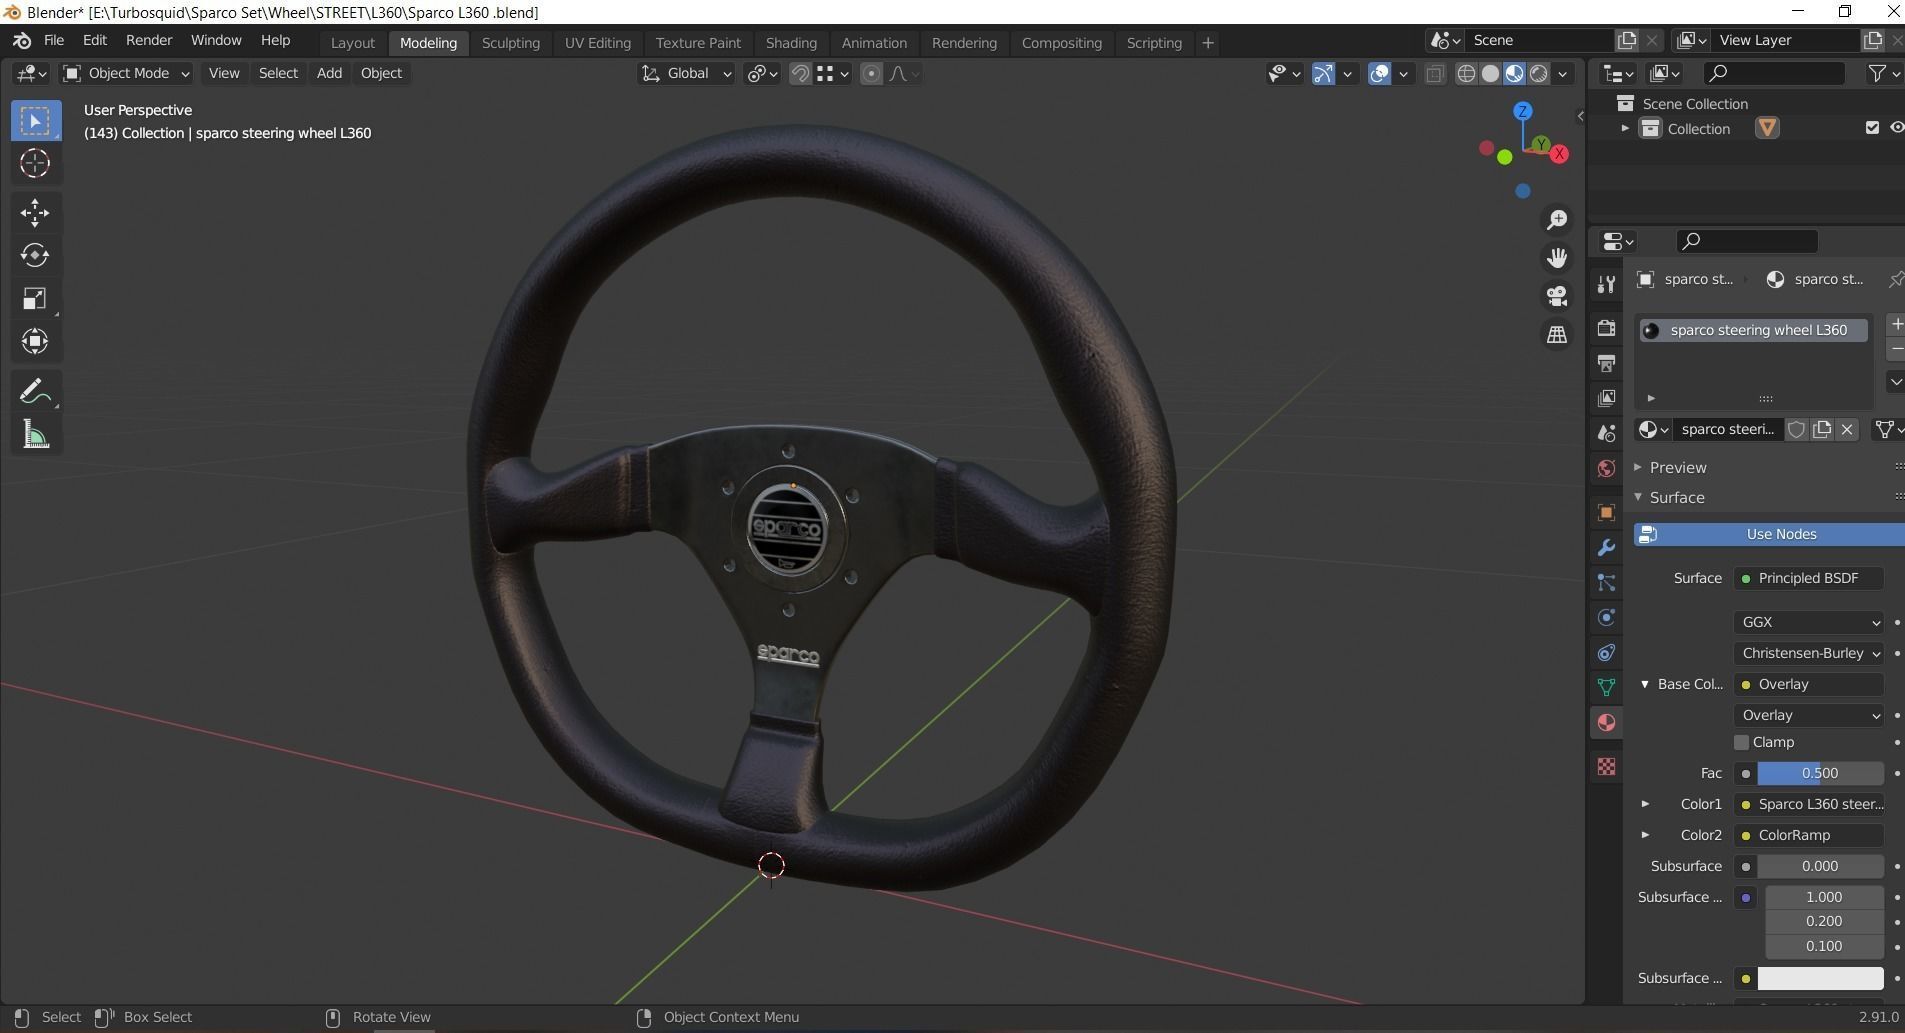
Task: Switch to wireframe viewport shading
Action: coord(1466,74)
